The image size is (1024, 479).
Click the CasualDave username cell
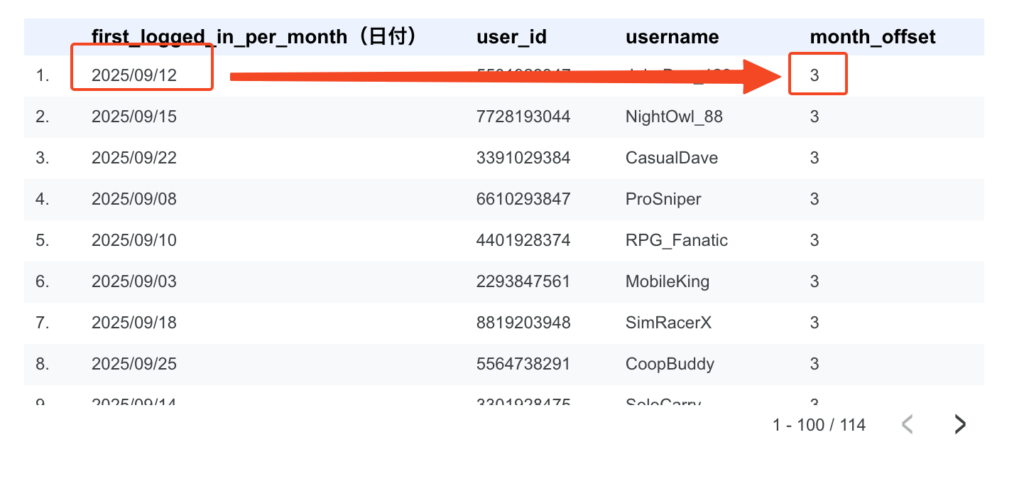pyautogui.click(x=671, y=158)
